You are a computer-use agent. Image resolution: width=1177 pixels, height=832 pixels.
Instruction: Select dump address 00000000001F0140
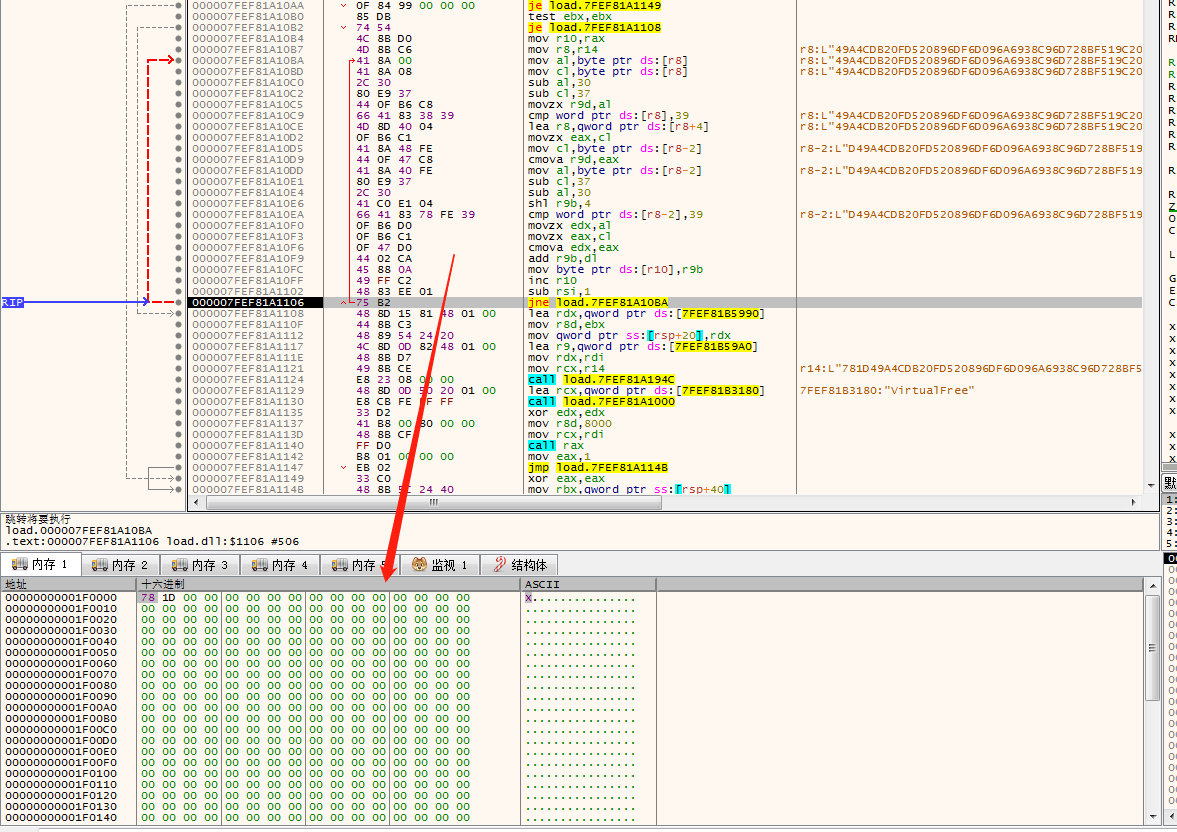61,818
